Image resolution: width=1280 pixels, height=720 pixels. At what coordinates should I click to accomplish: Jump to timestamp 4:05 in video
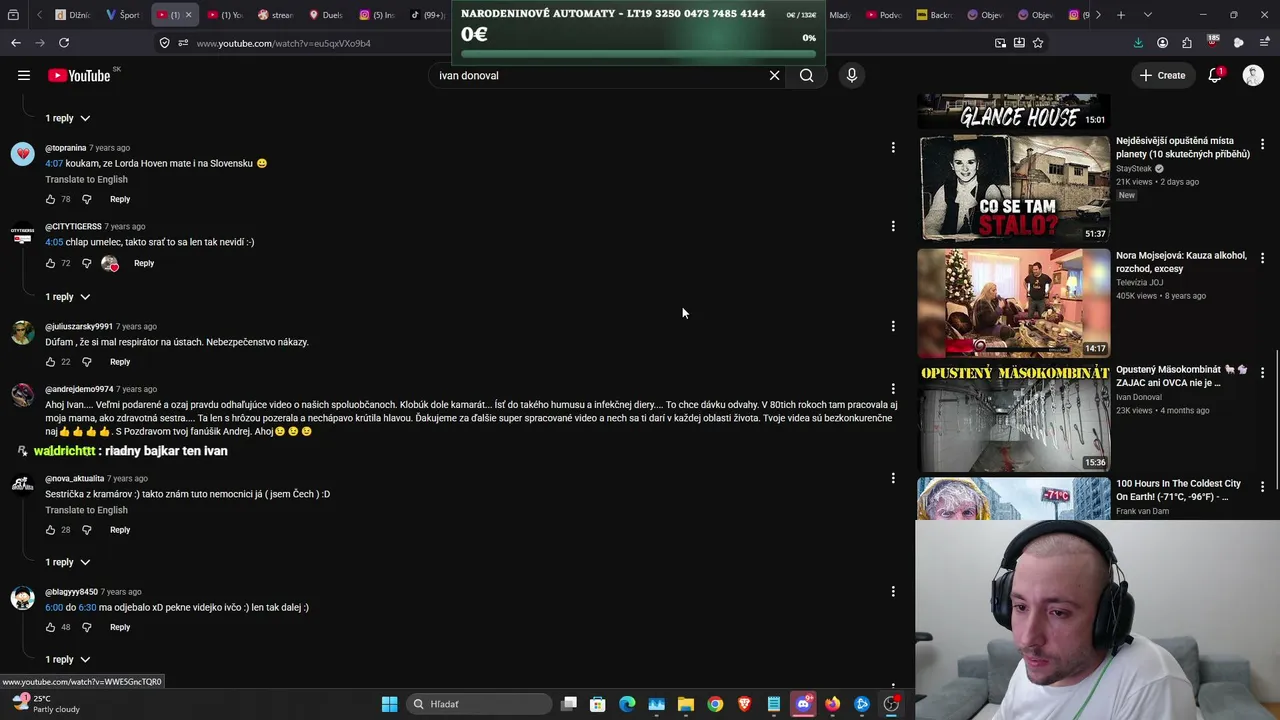pyautogui.click(x=54, y=242)
